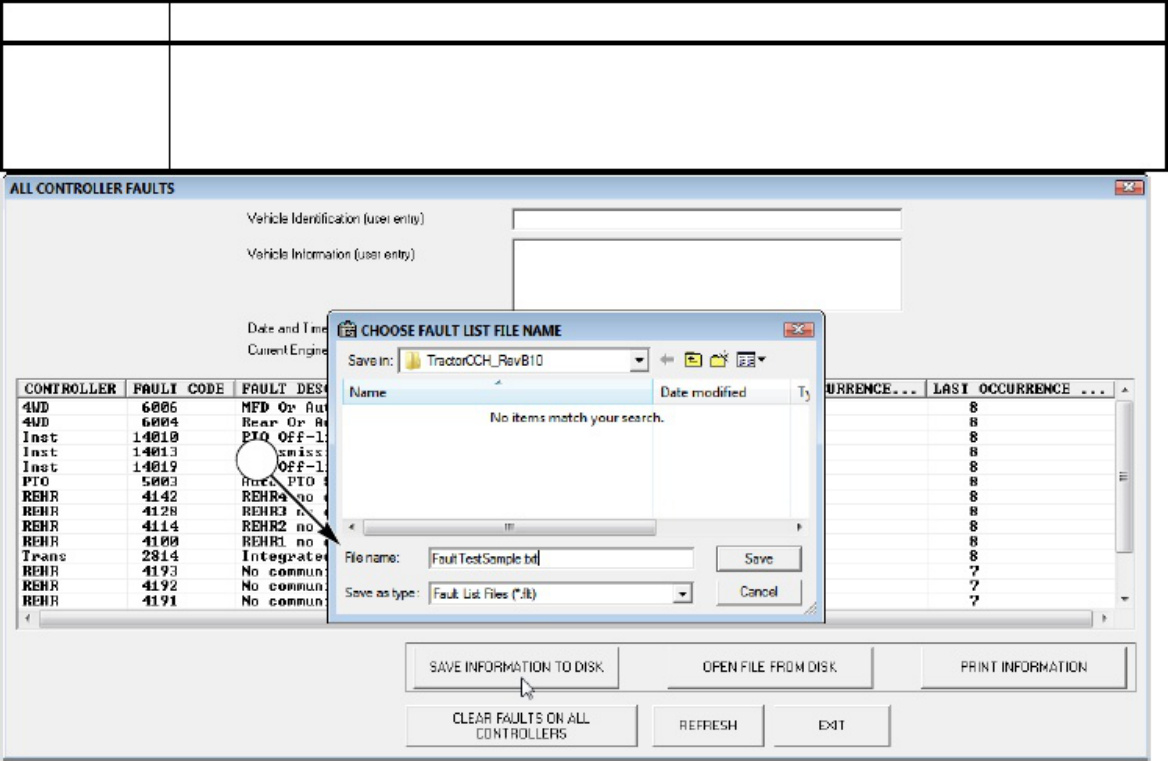Close the ALL CONTROLLER FAULTS window
This screenshot has height=761, width=1168.
pyautogui.click(x=1129, y=188)
